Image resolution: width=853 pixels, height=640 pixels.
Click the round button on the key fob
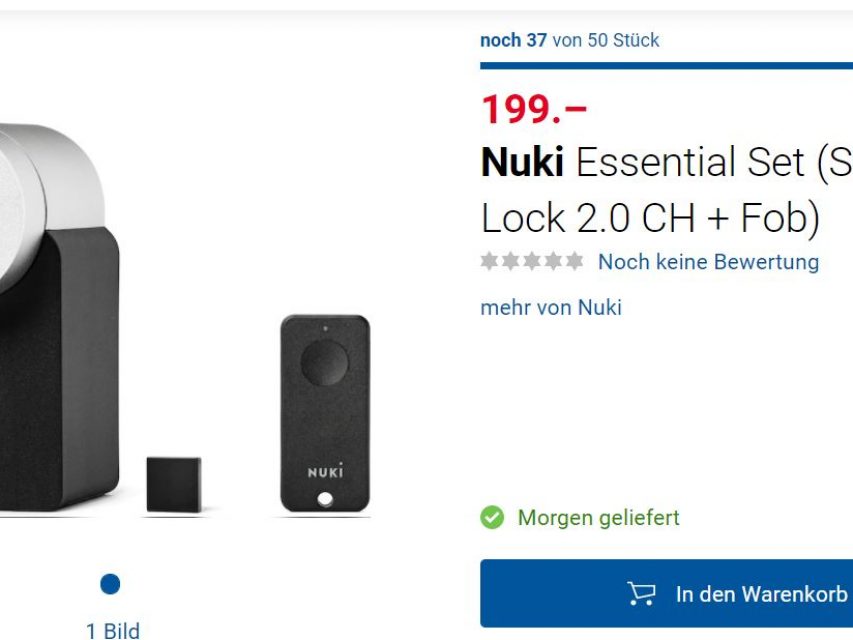(324, 363)
